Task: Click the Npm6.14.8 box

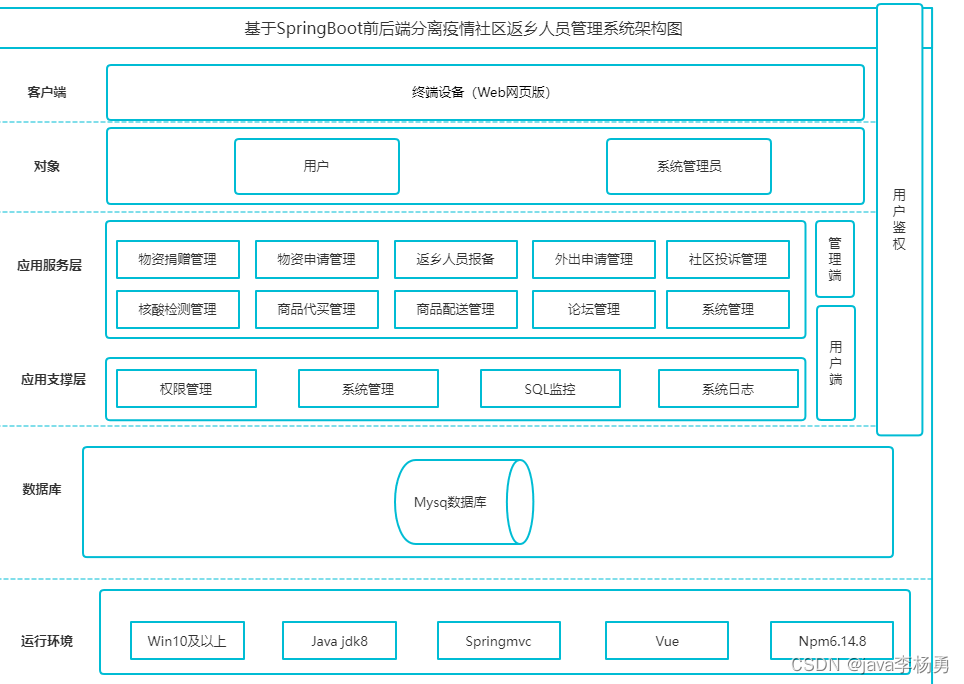Action: pos(832,640)
